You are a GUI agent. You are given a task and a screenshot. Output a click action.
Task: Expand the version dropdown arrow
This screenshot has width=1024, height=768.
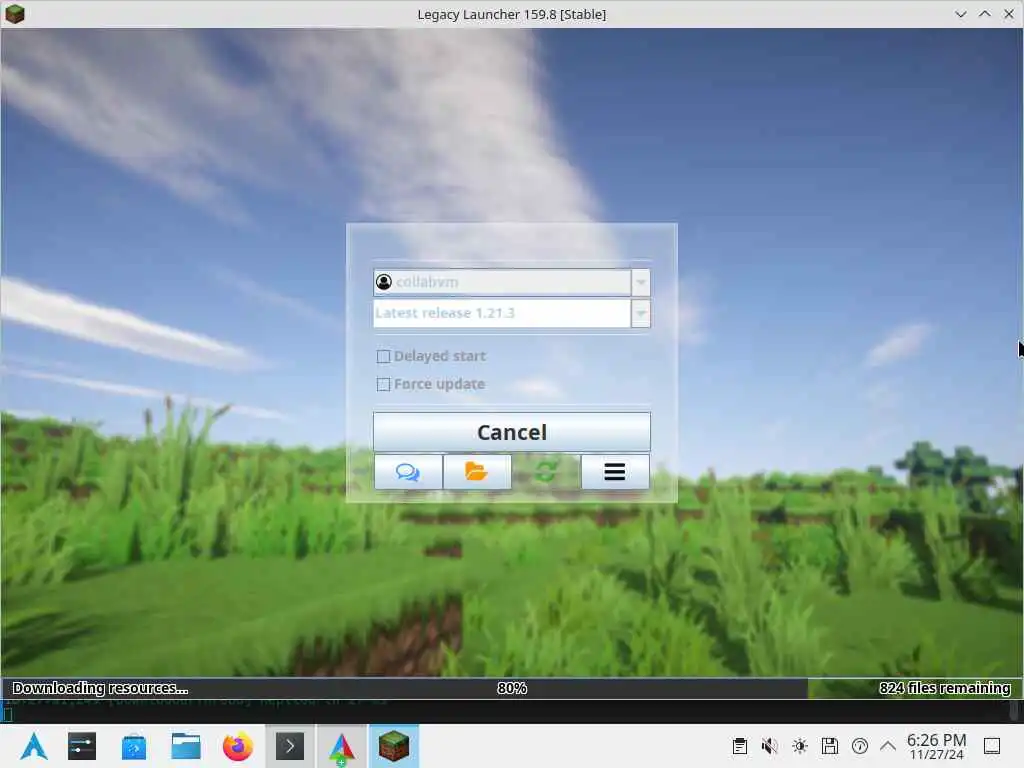[641, 313]
